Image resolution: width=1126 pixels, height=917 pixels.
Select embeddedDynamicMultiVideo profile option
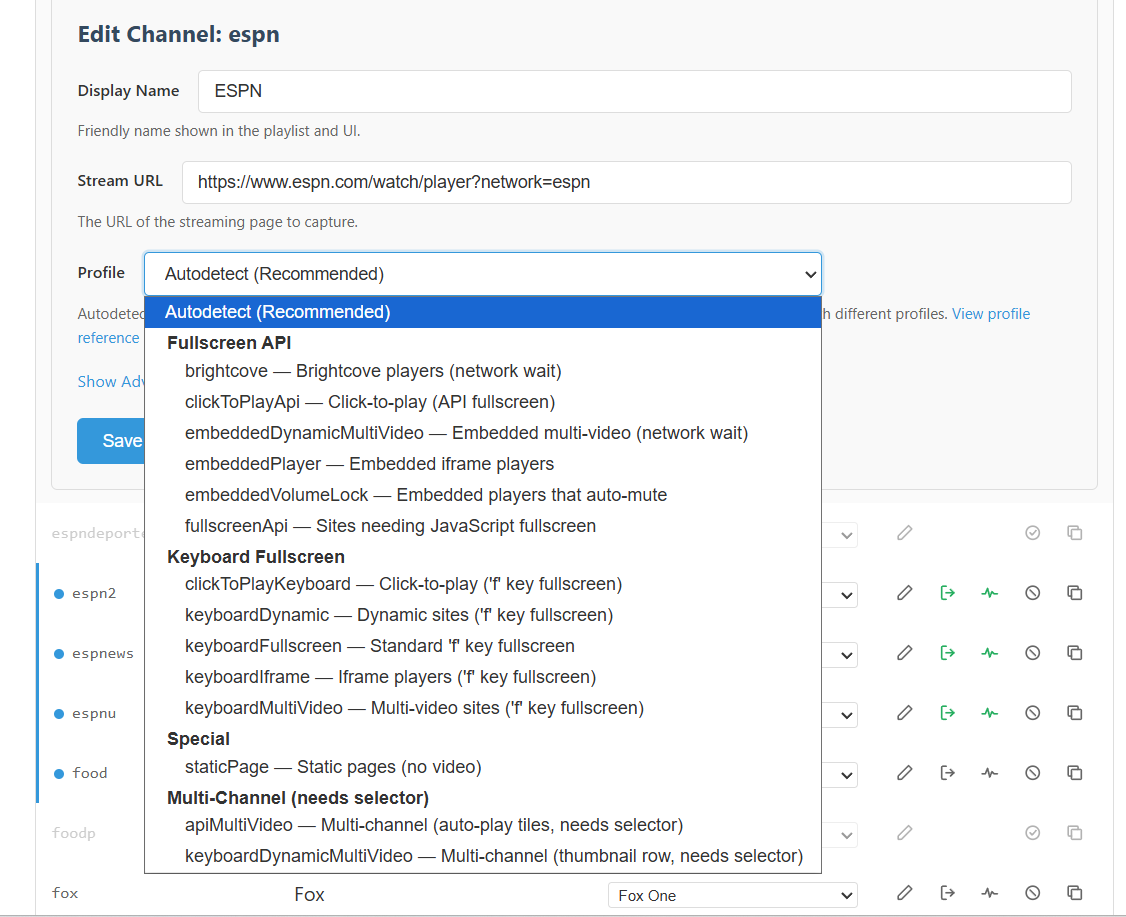pos(483,433)
